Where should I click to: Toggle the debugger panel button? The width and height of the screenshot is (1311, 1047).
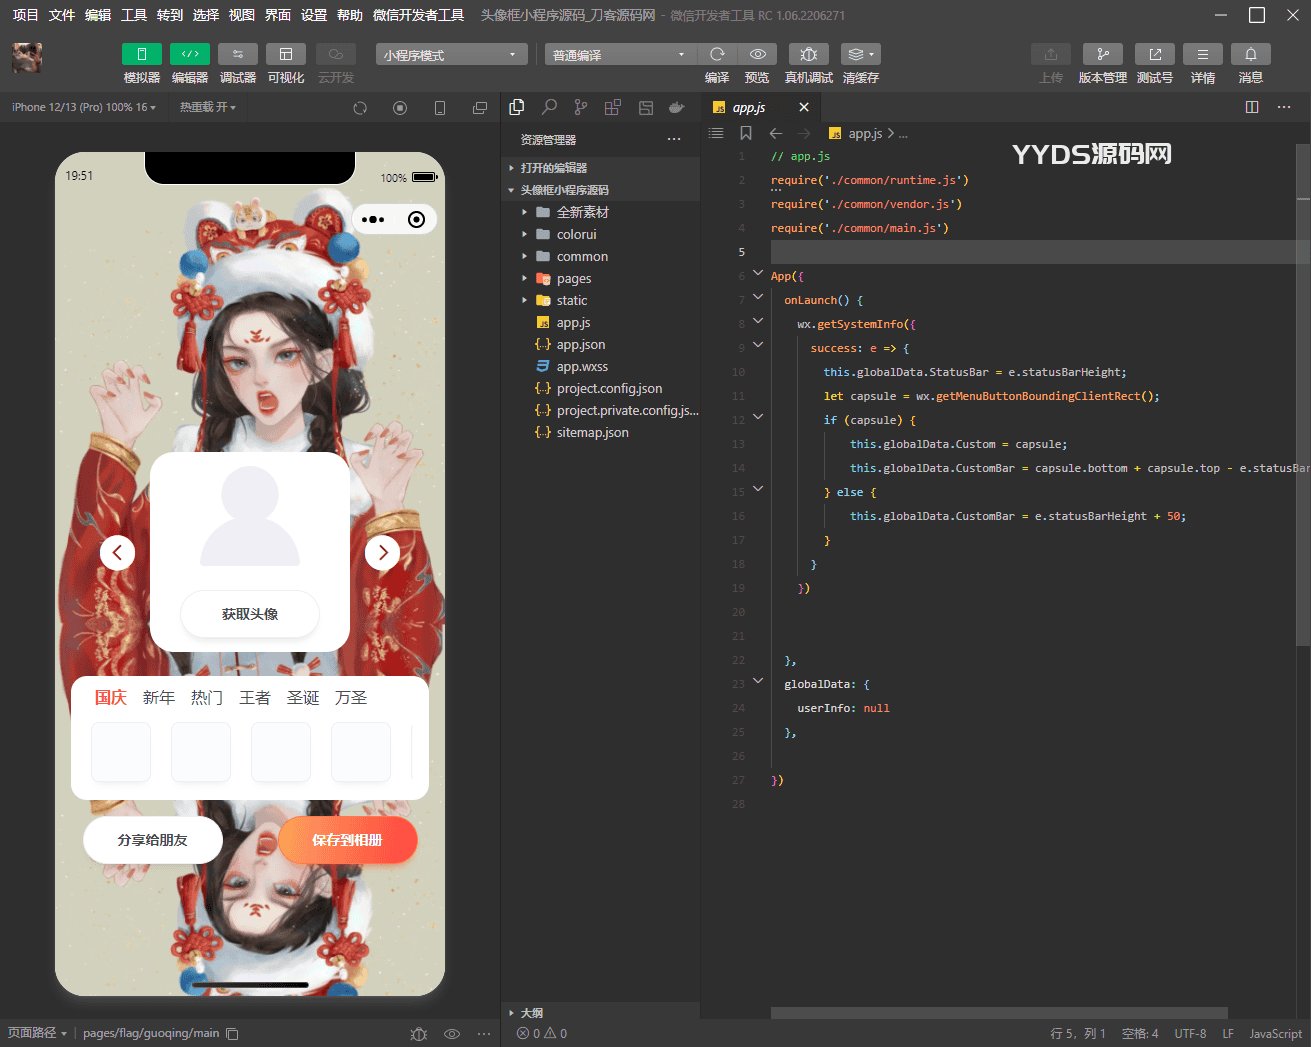click(238, 54)
